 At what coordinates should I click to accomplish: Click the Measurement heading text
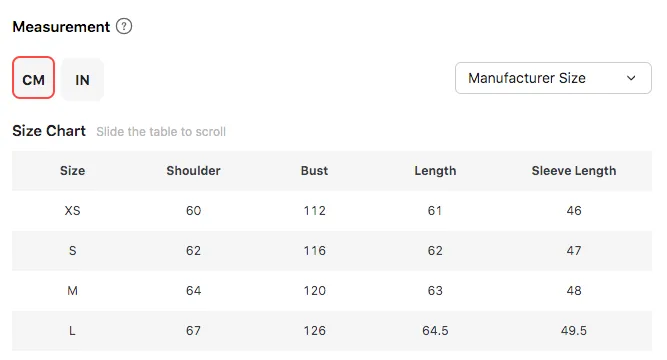(61, 27)
